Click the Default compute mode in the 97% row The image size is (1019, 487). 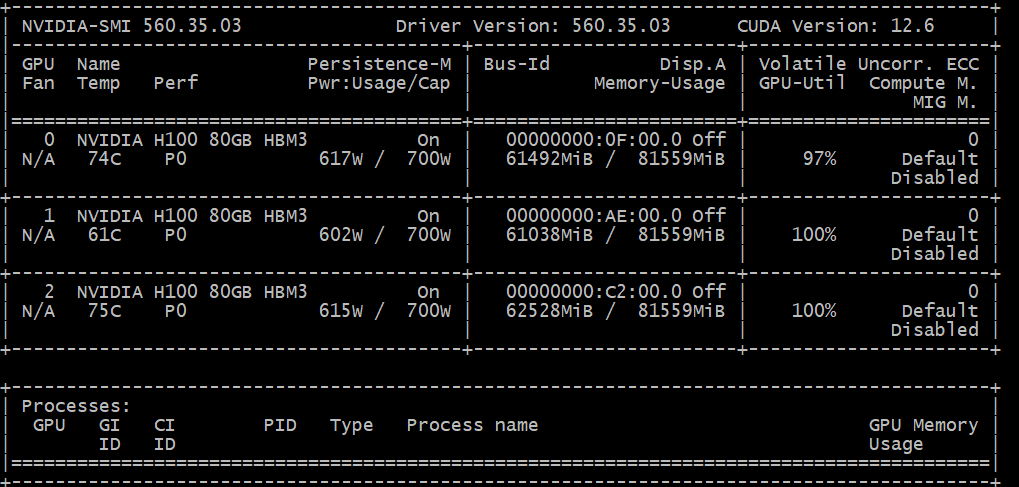[x=940, y=159]
